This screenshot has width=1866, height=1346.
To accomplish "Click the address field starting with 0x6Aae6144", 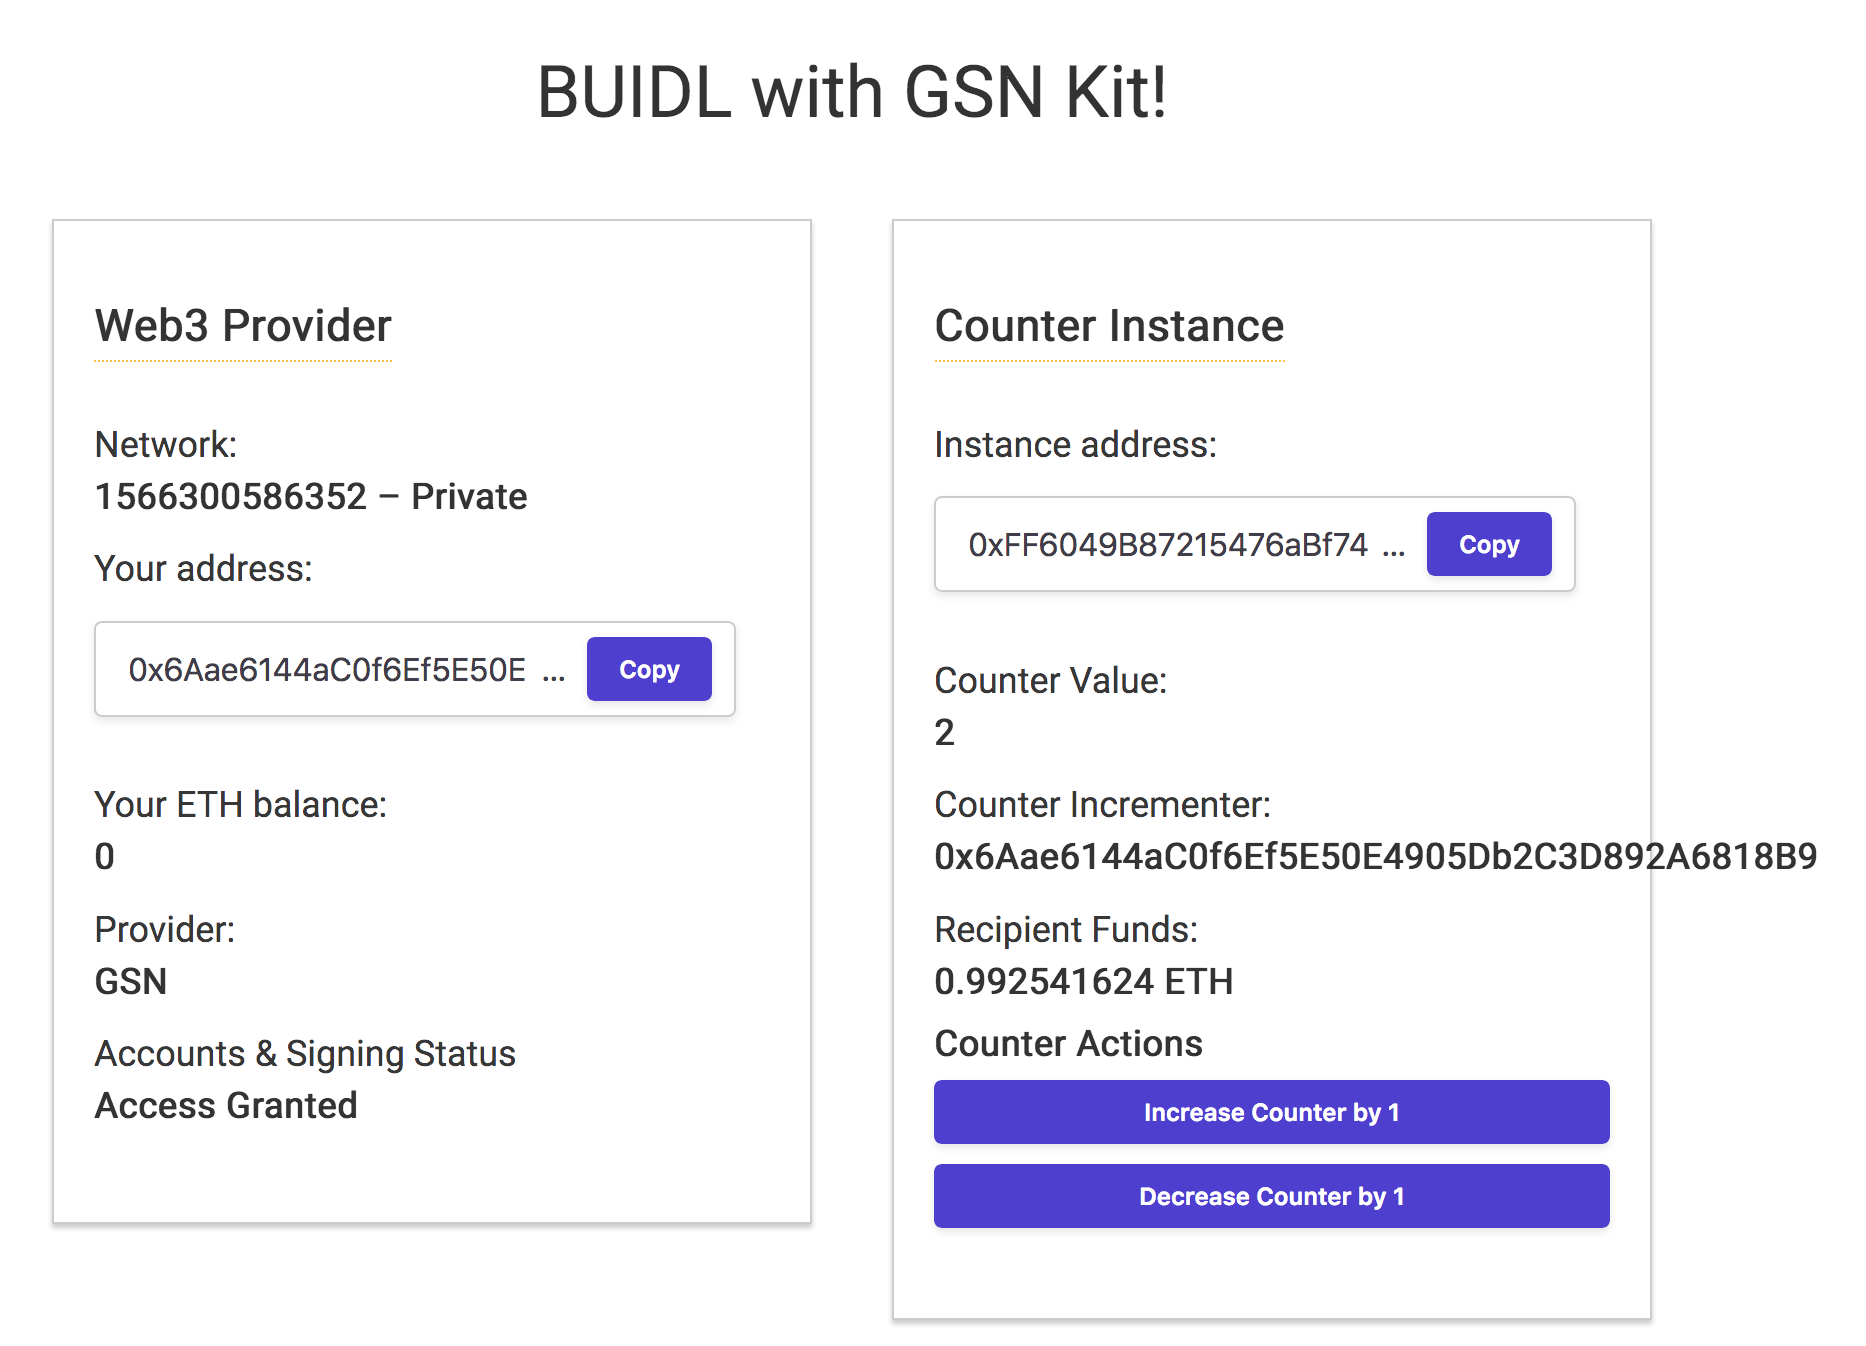I will (330, 669).
